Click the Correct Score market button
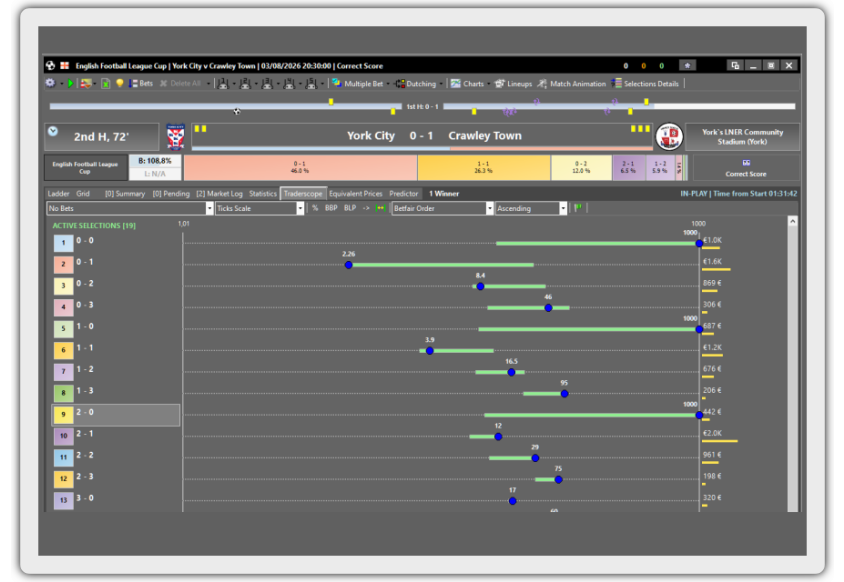Image resolution: width=844 pixels, height=582 pixels. (x=745, y=168)
